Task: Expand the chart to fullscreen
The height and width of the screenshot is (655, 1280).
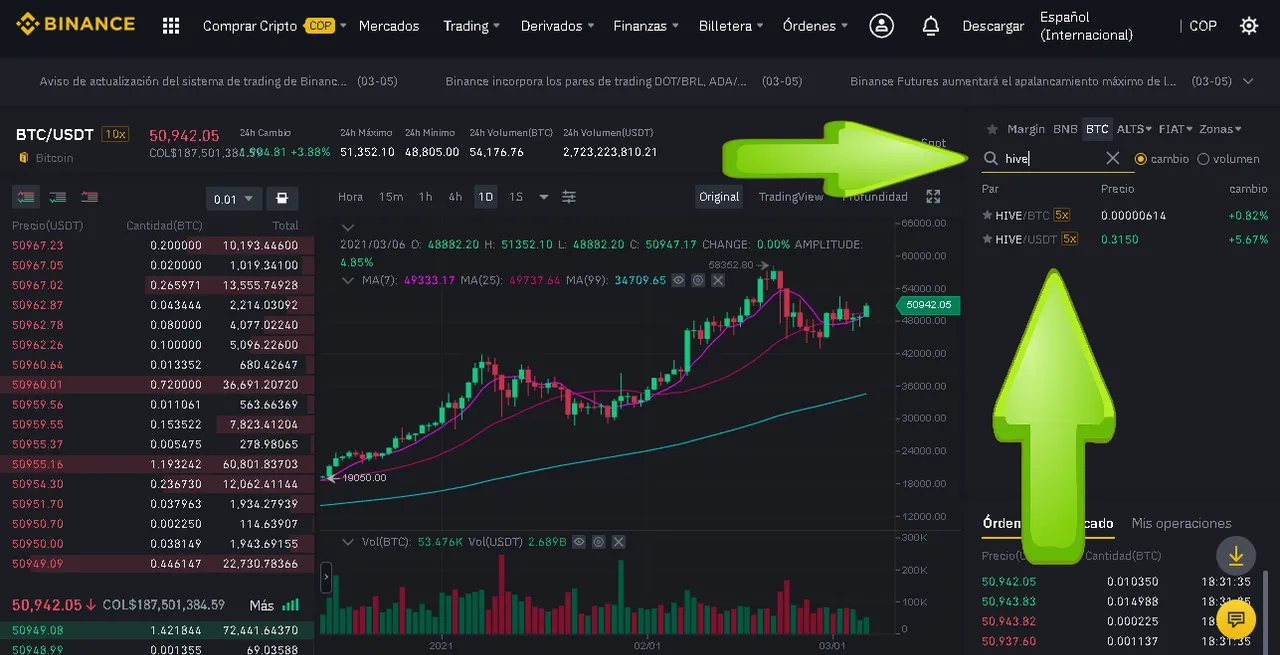Action: click(933, 197)
